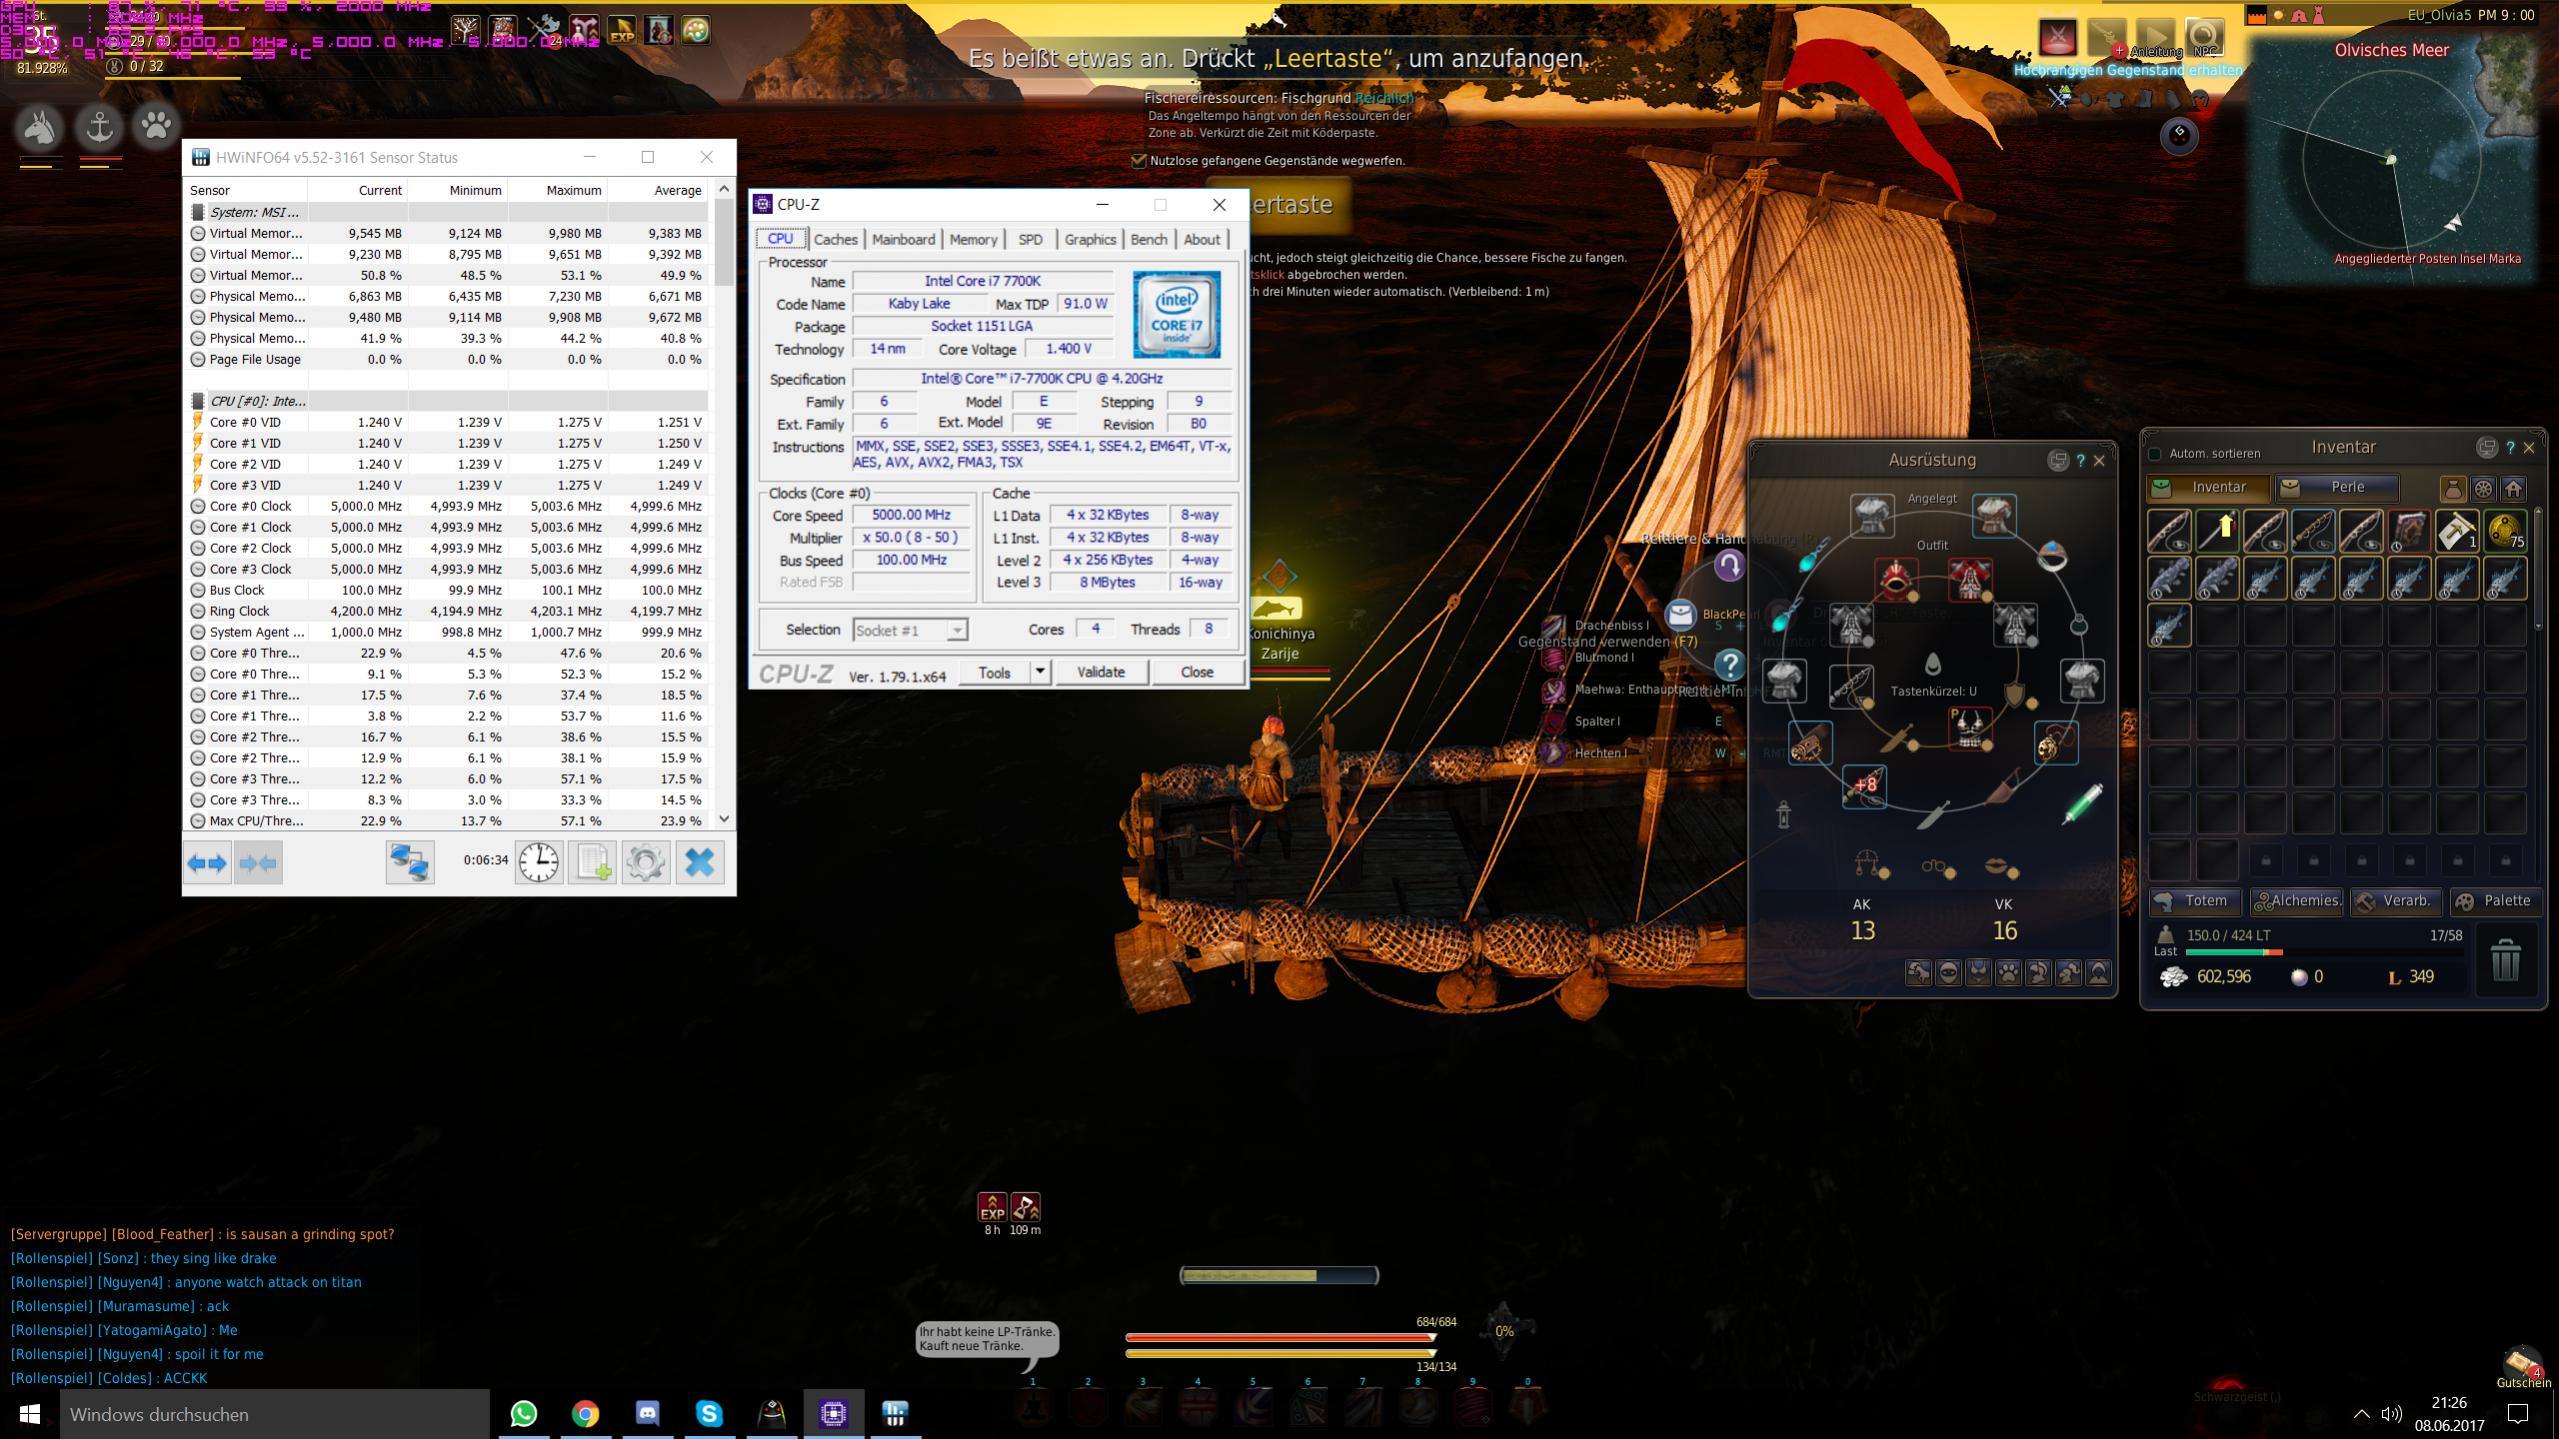
Task: Click the Alchemies. button in the Inventar window
Action: pos(2296,901)
